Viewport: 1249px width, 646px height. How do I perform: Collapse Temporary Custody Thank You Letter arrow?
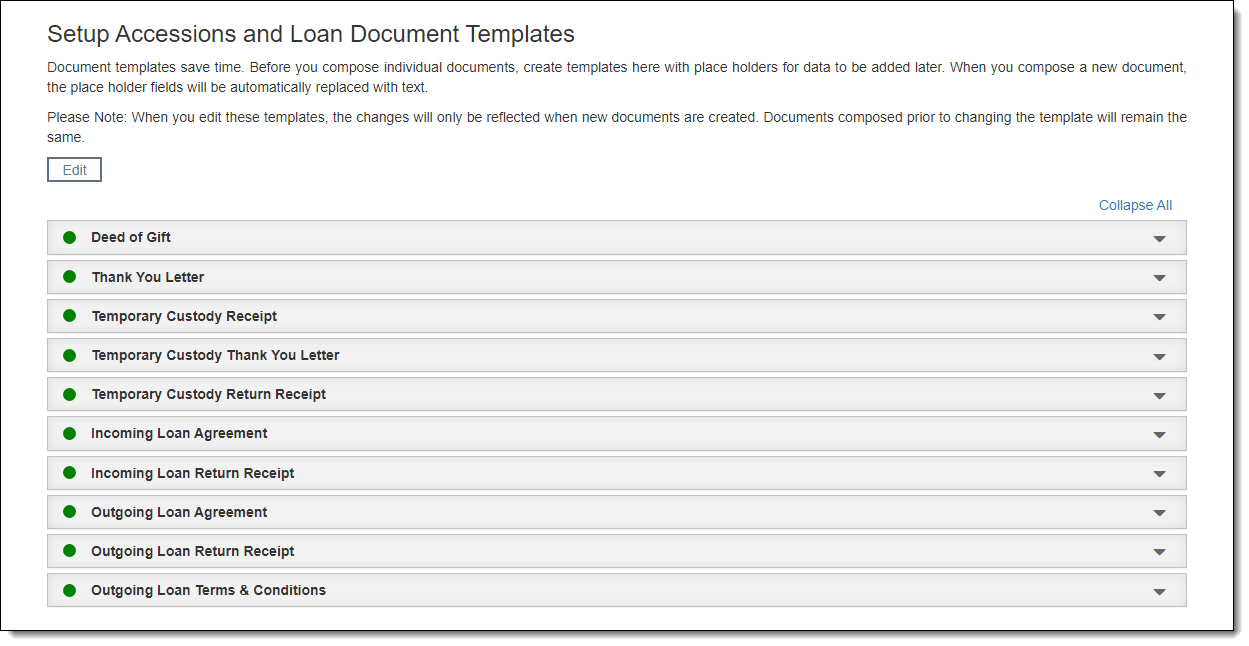(1159, 356)
